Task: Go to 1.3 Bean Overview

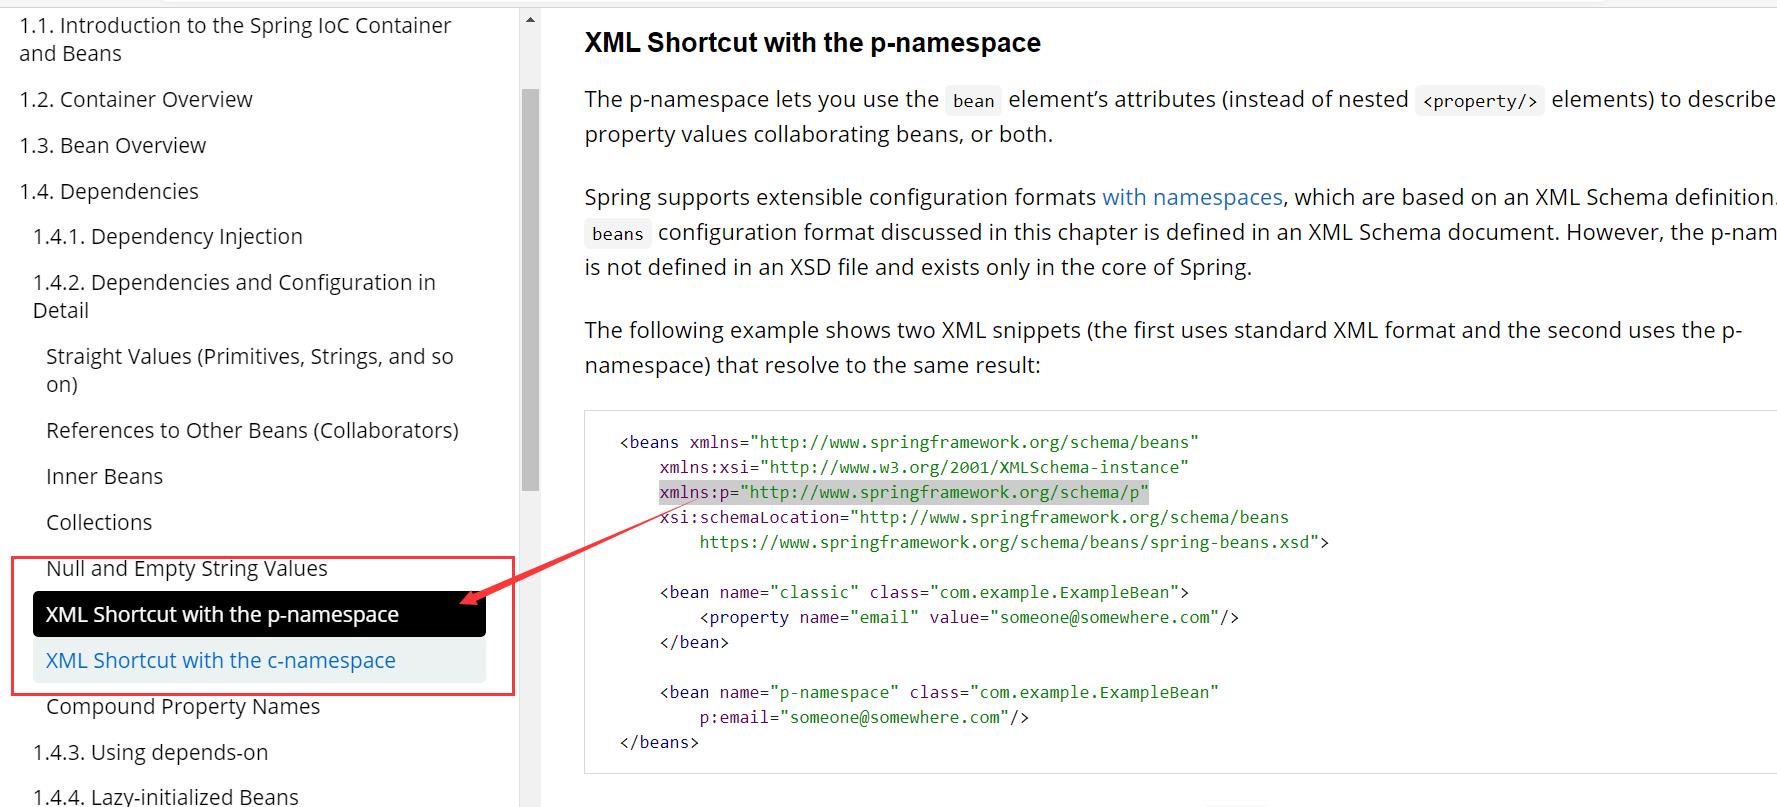Action: click(x=113, y=145)
